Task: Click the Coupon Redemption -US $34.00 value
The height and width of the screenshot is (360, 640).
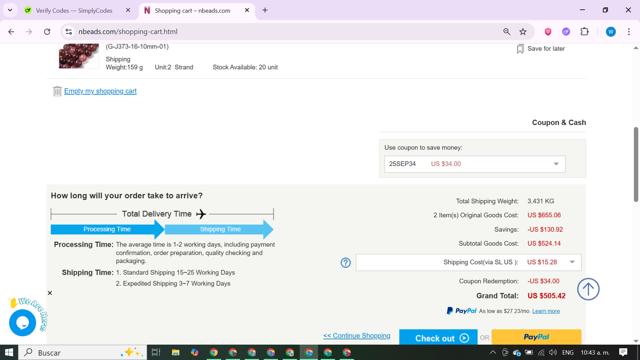Action: tap(543, 281)
